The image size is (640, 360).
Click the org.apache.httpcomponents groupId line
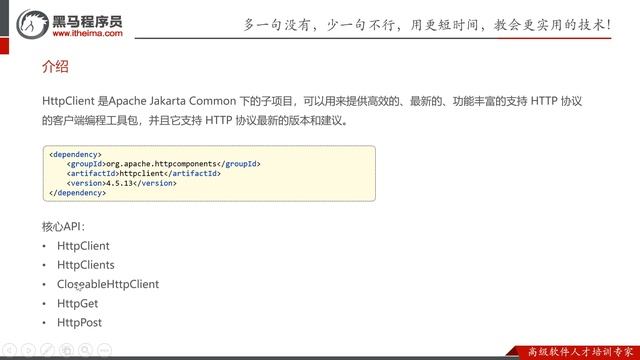point(164,164)
